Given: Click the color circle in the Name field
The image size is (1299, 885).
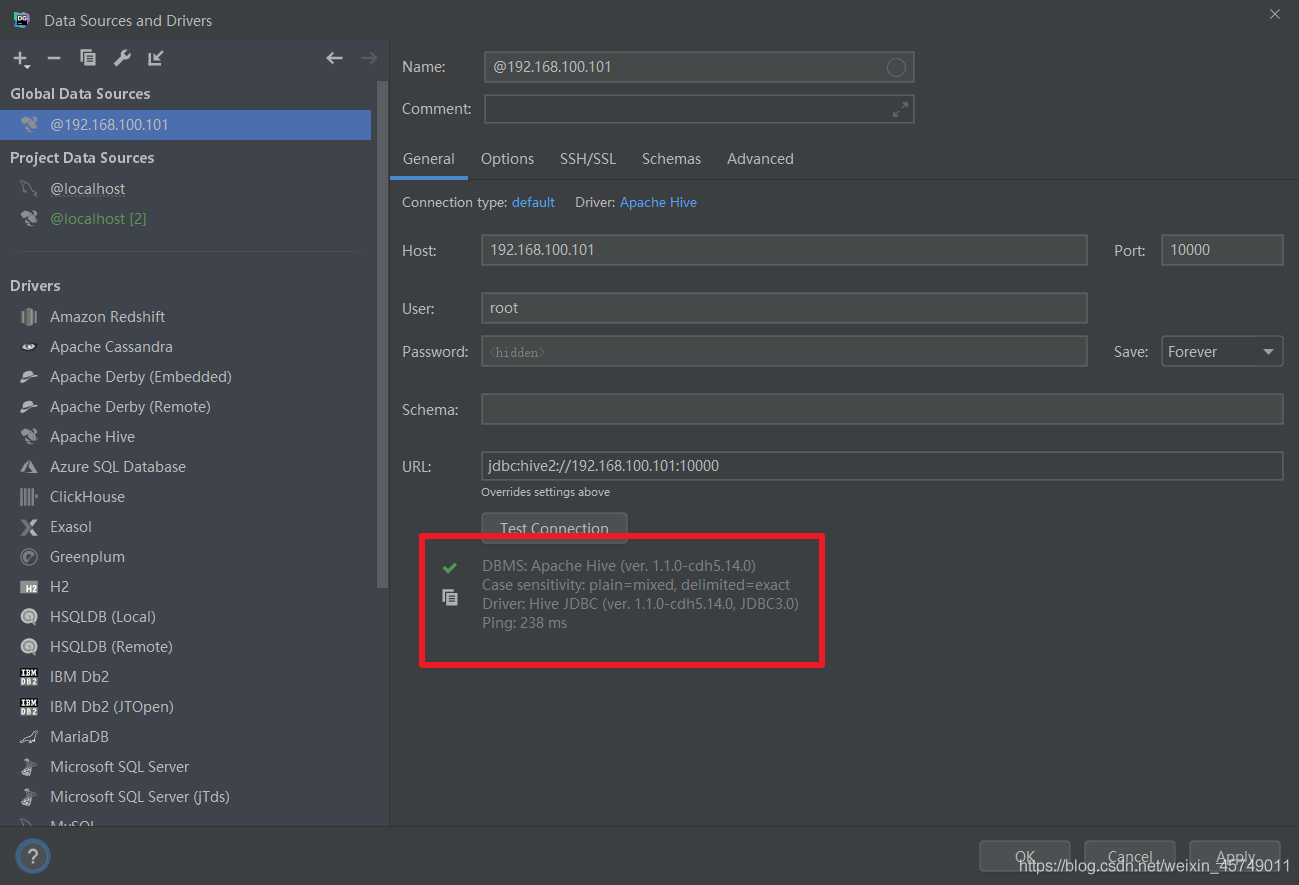Looking at the screenshot, I should (x=896, y=67).
